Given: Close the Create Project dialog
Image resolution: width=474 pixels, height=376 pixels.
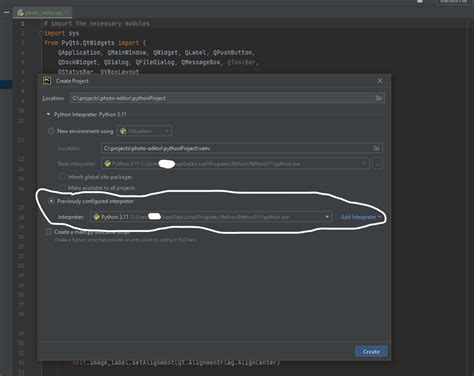Looking at the screenshot, I should click(380, 81).
